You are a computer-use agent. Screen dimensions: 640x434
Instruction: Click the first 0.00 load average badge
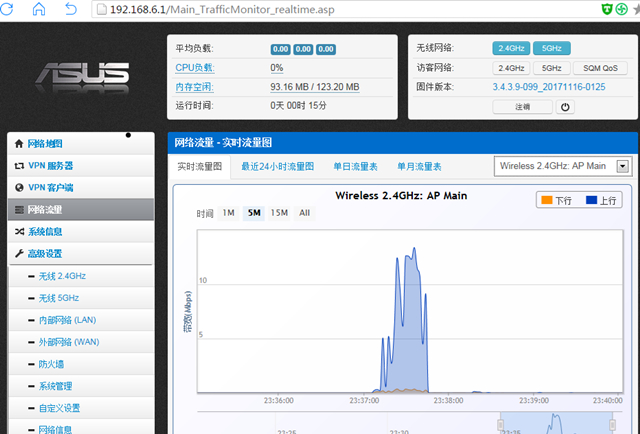[x=280, y=49]
